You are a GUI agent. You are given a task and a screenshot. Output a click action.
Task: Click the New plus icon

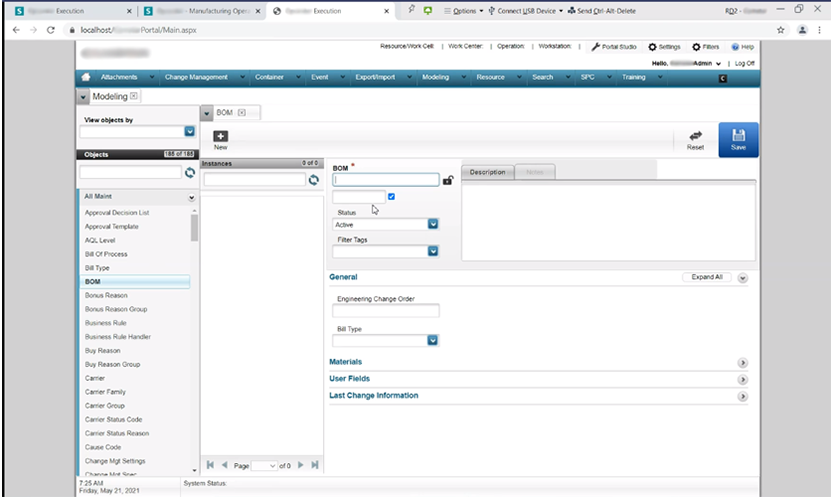point(220,136)
